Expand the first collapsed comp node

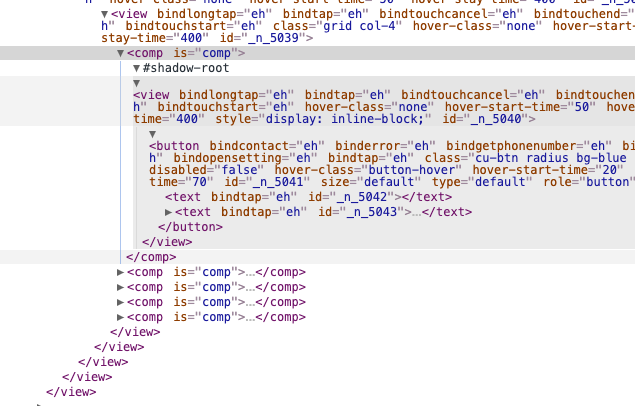pyautogui.click(x=120, y=272)
